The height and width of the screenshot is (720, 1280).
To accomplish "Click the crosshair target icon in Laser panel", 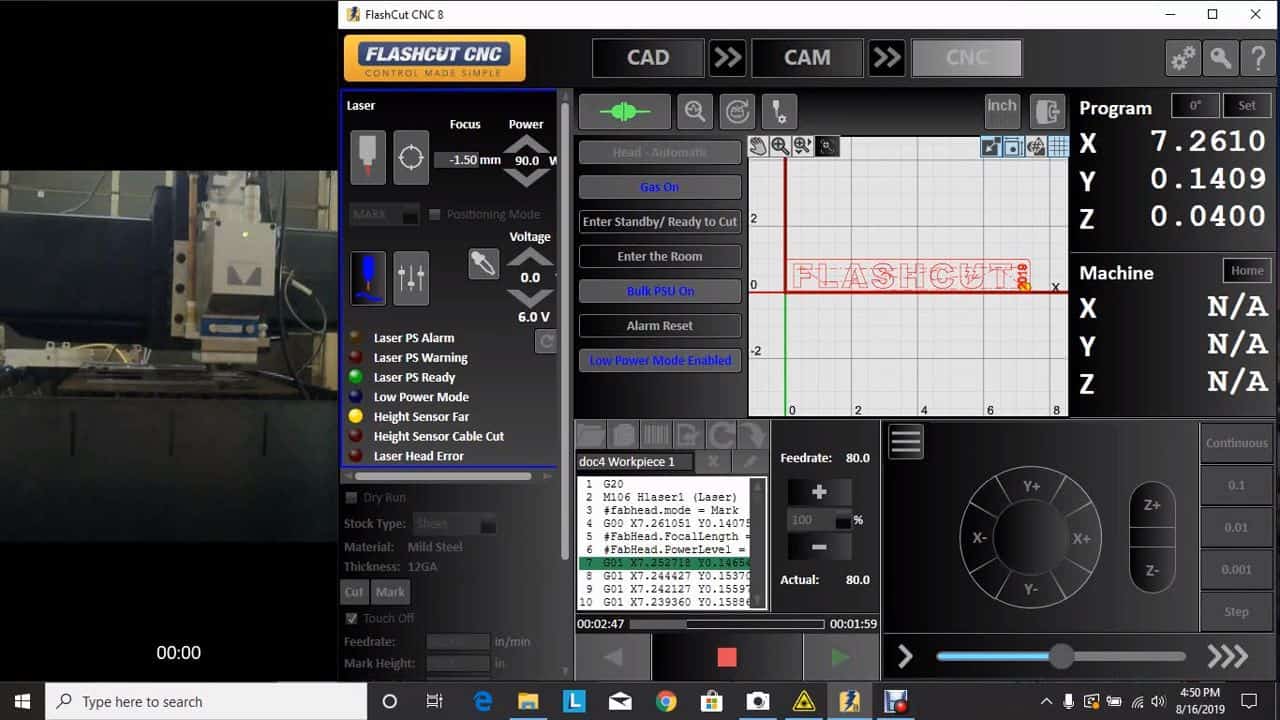I will point(411,158).
